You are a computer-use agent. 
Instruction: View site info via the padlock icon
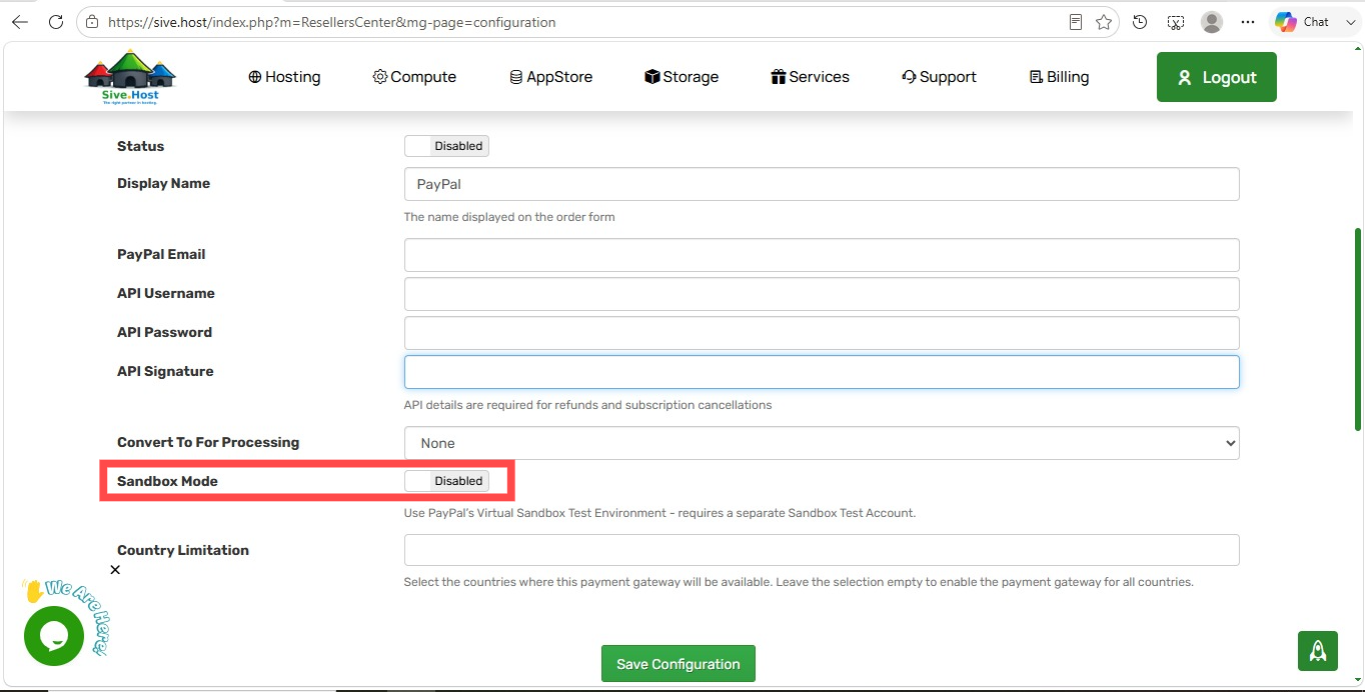pos(92,22)
